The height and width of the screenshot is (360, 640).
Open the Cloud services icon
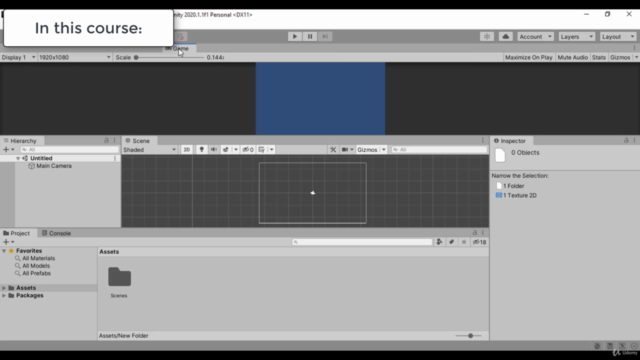coord(505,36)
